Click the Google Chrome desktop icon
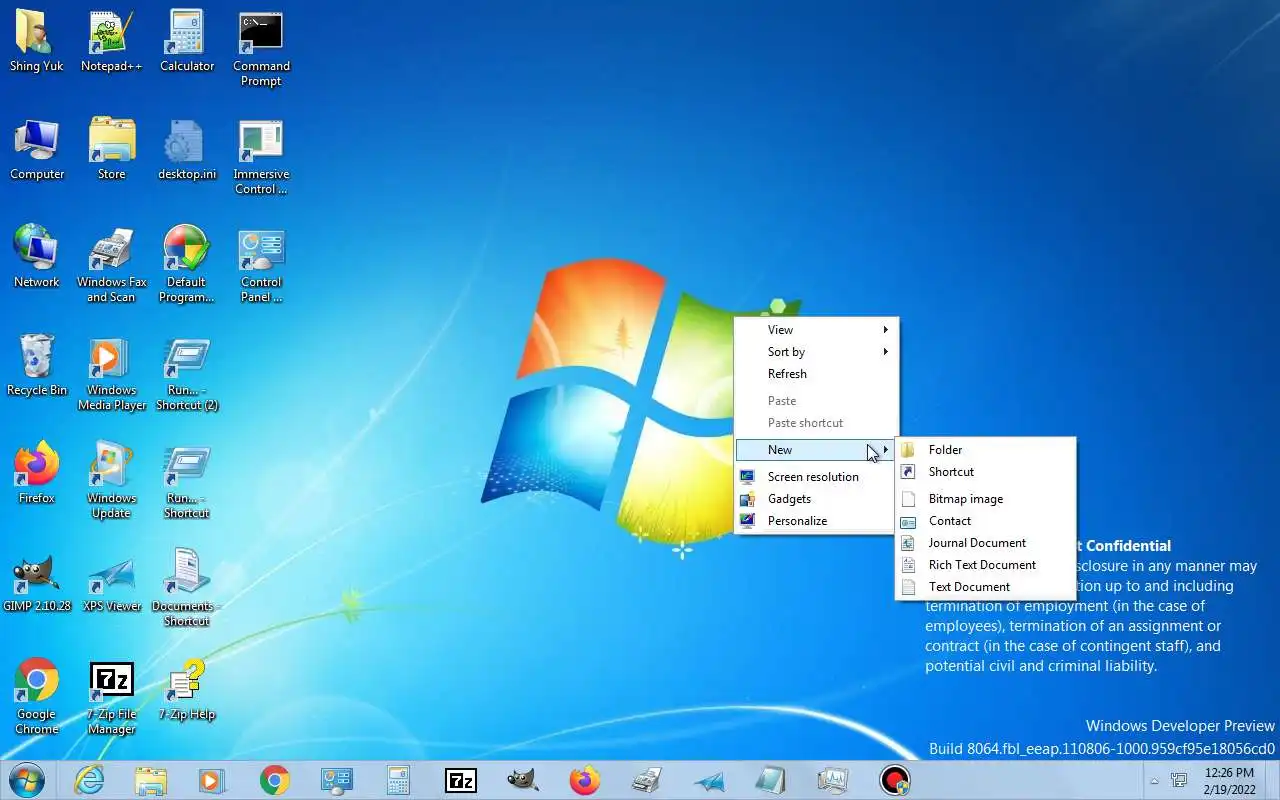 tap(37, 697)
